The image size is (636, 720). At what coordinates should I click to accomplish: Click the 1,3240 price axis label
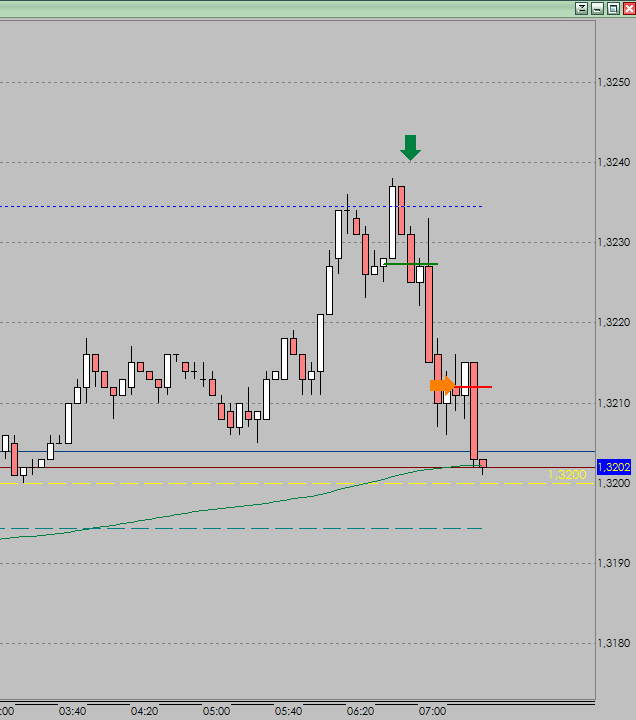tap(614, 162)
